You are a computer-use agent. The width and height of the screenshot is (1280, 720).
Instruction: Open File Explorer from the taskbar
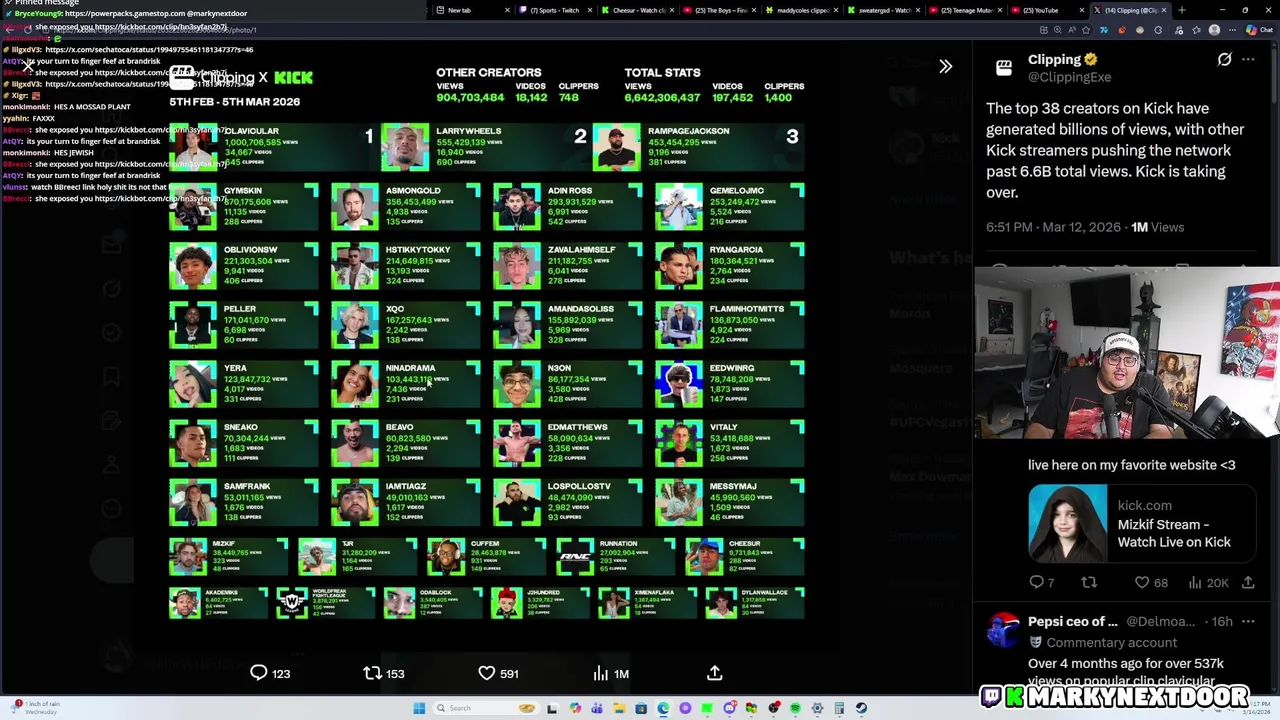point(619,708)
